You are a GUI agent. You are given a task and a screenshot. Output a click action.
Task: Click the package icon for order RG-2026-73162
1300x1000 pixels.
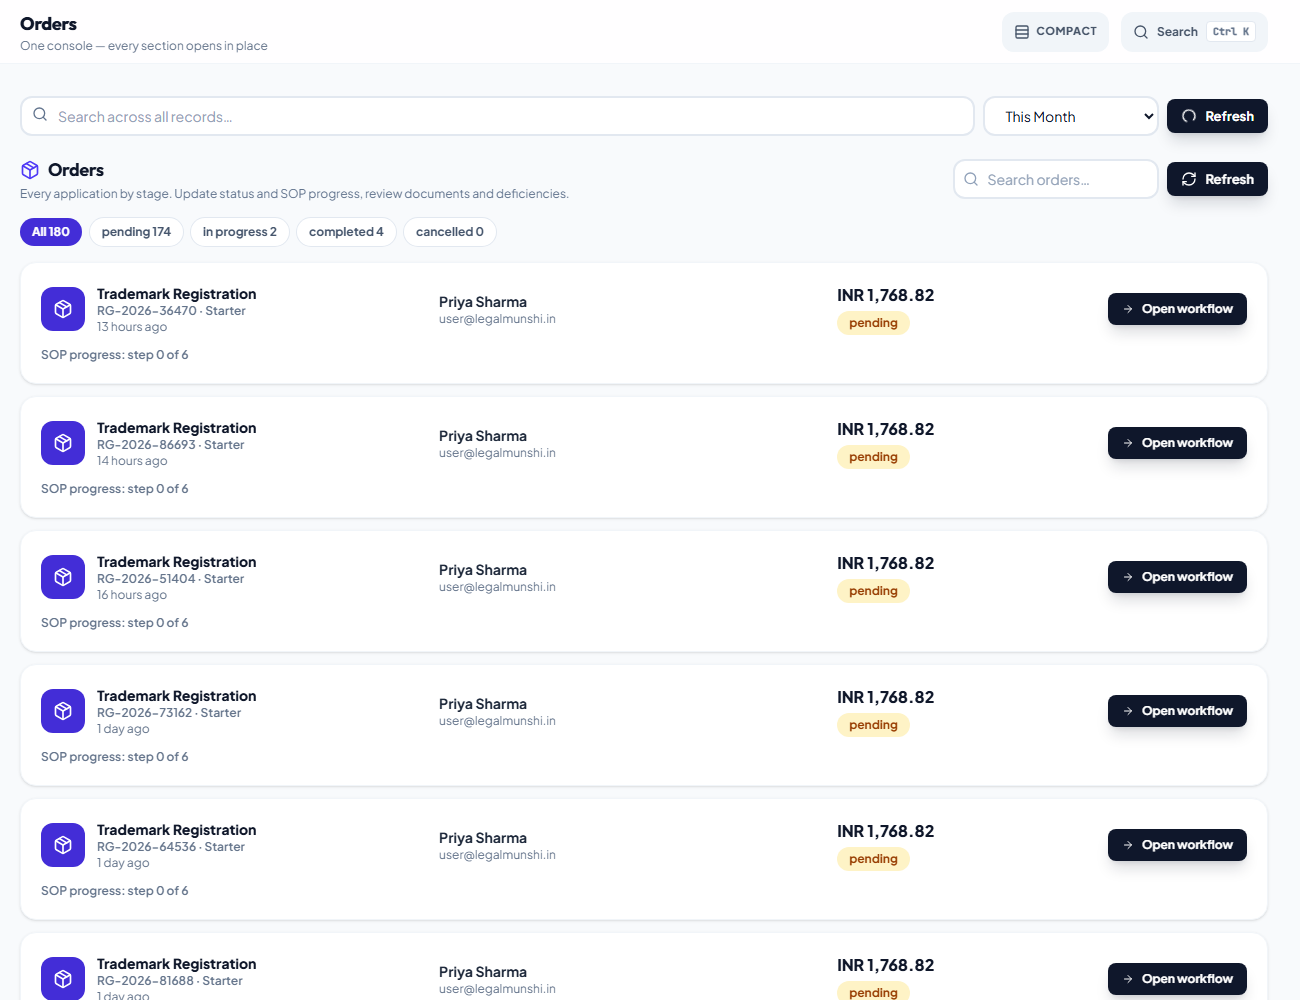tap(63, 711)
